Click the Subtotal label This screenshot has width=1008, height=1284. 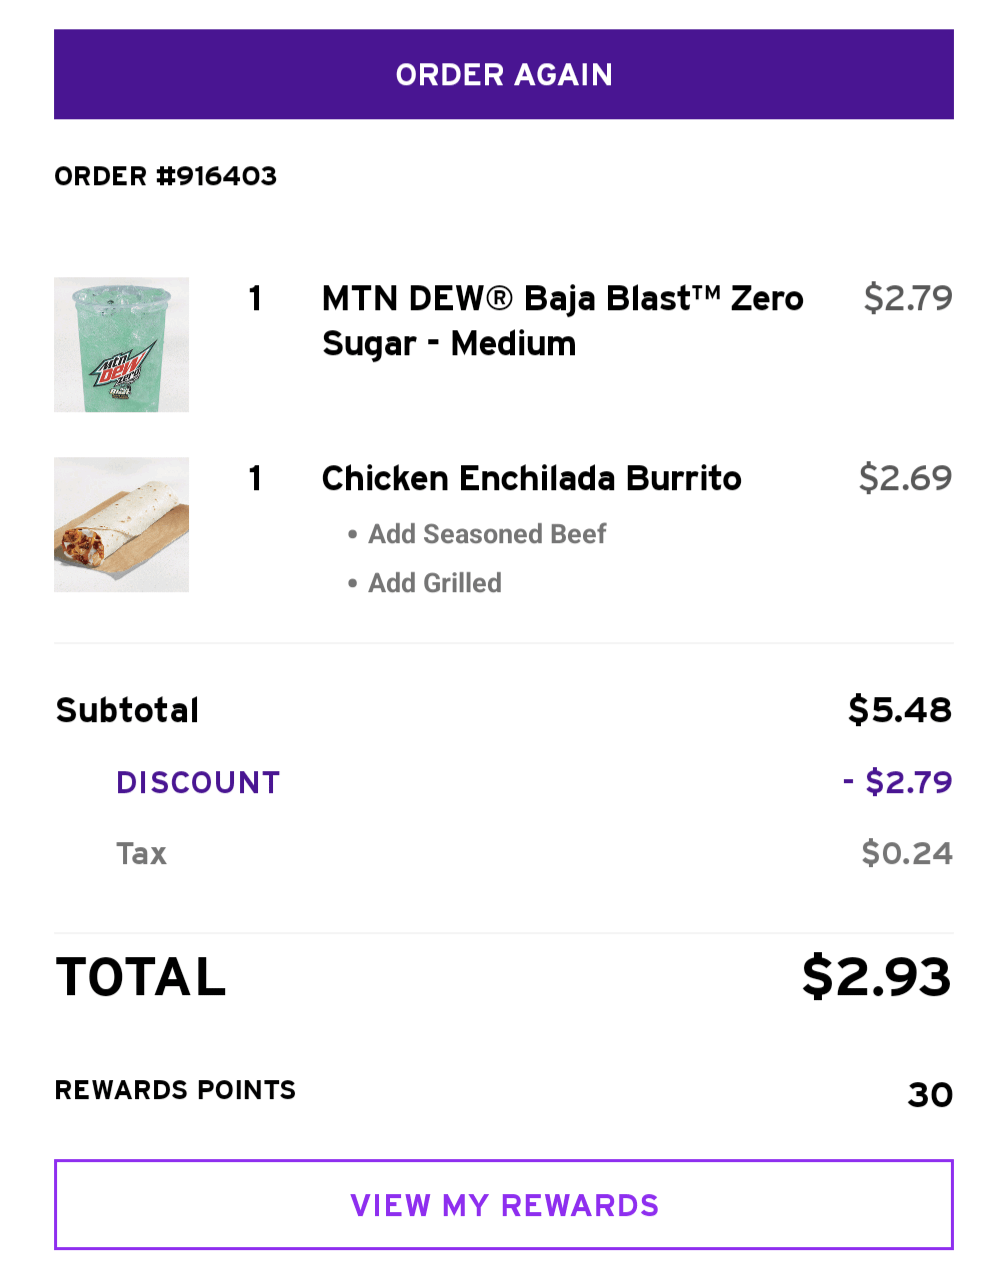point(128,710)
